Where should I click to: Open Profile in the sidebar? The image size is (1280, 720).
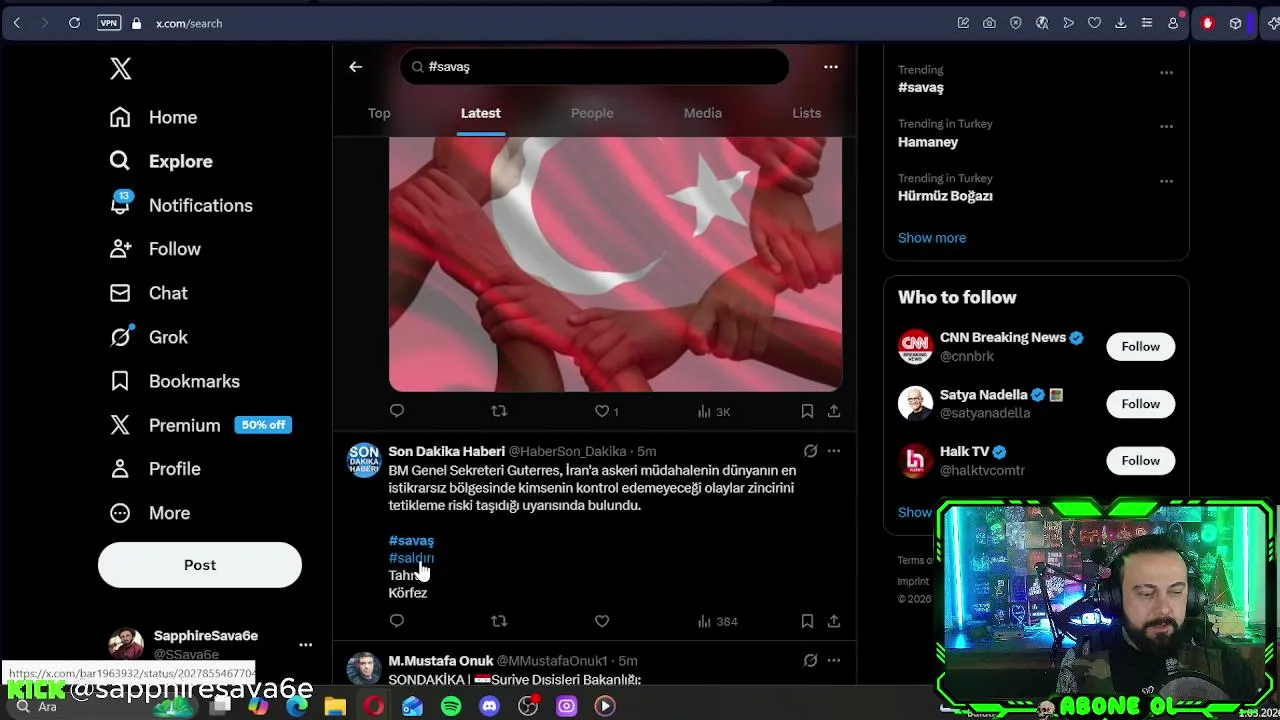pyautogui.click(x=155, y=469)
